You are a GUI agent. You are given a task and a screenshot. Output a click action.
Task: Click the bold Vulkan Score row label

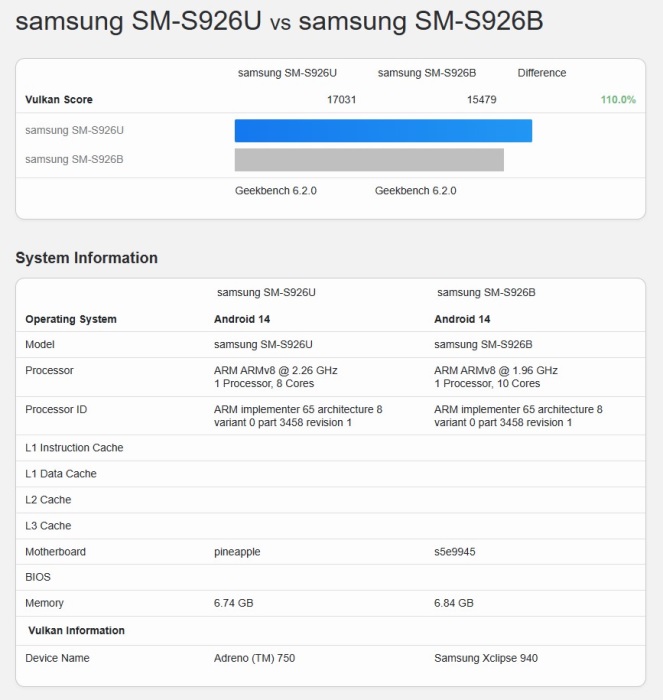coord(59,100)
